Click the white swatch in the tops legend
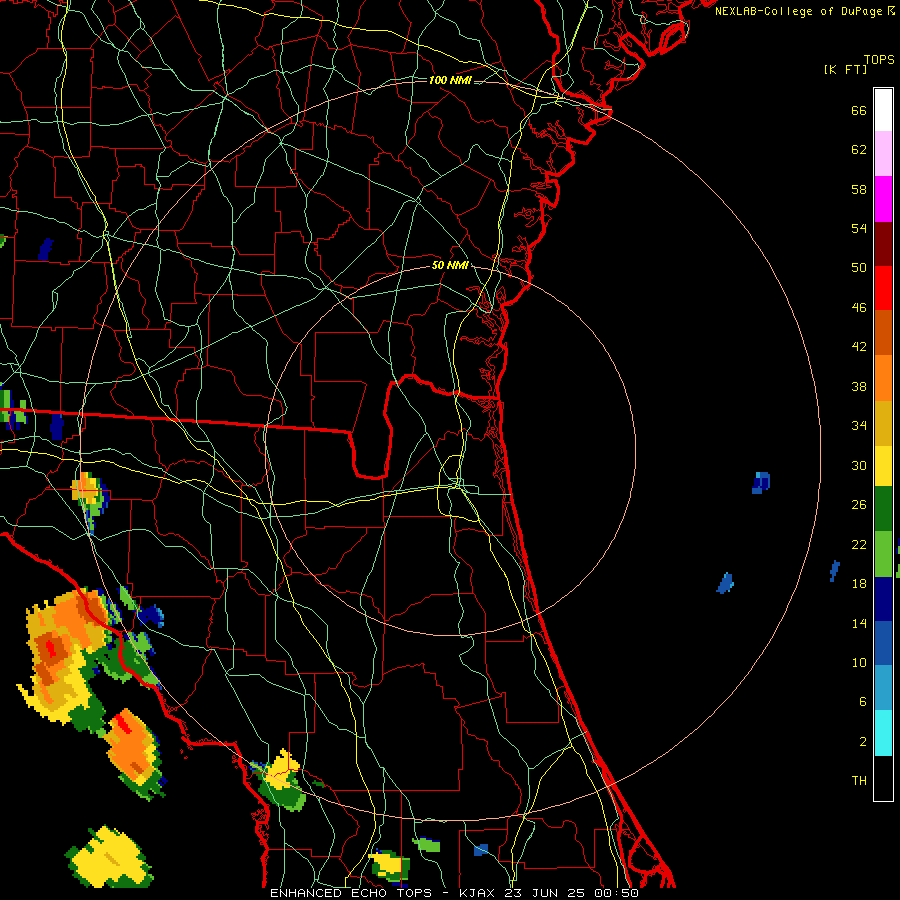Viewport: 900px width, 900px height. point(883,110)
